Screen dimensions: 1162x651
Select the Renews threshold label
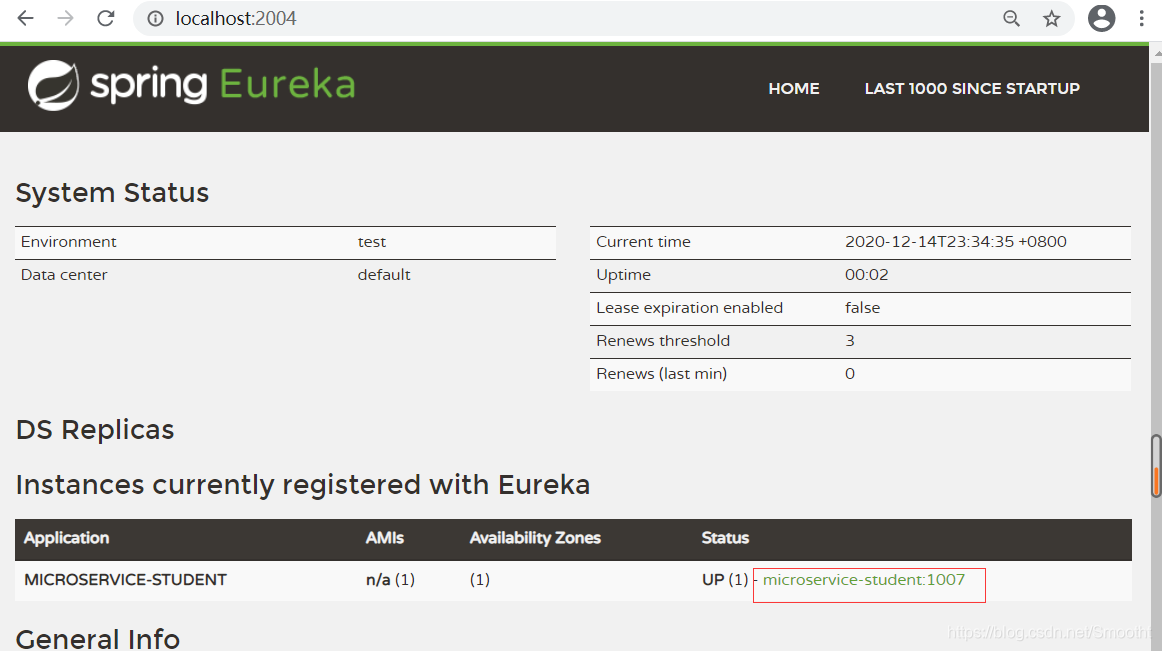(663, 341)
